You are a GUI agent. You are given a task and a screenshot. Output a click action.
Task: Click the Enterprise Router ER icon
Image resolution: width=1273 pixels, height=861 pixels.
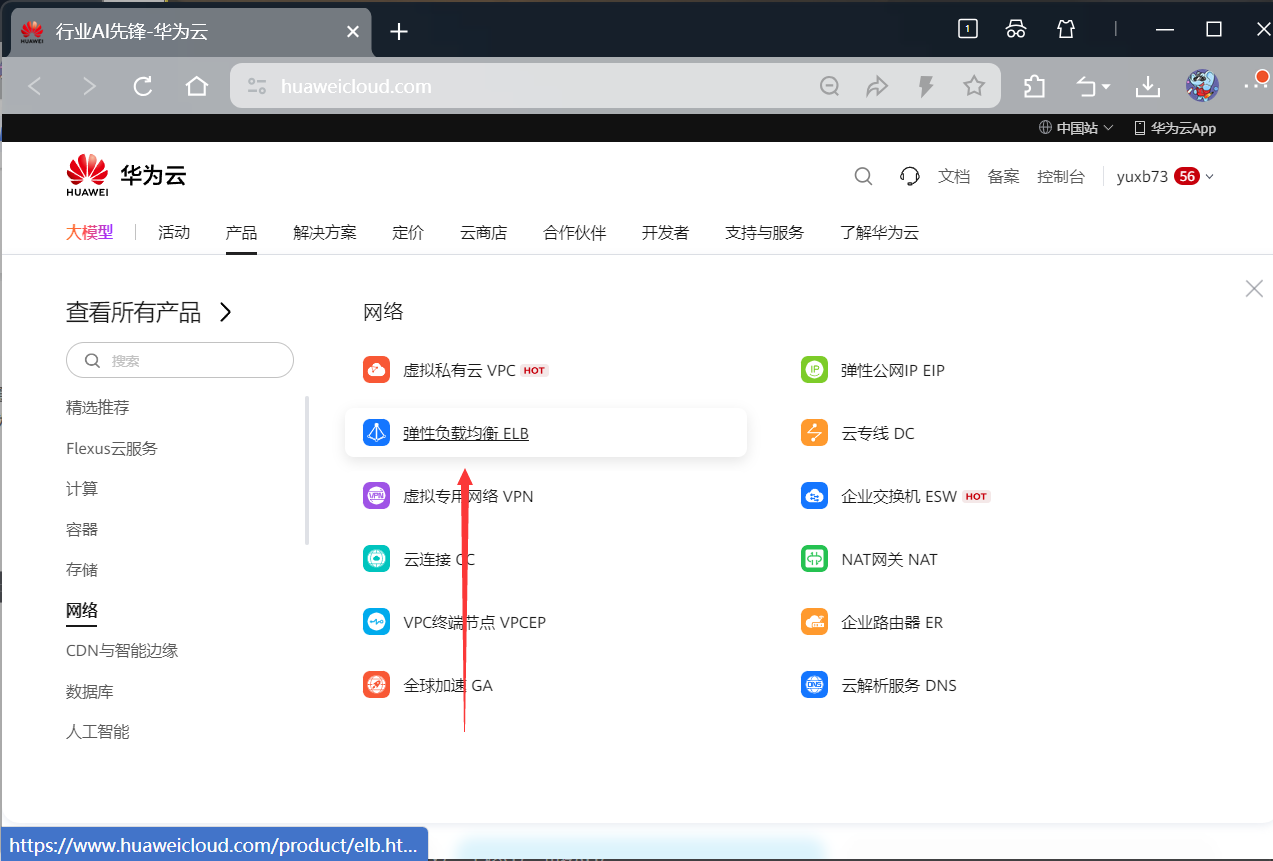pos(815,622)
